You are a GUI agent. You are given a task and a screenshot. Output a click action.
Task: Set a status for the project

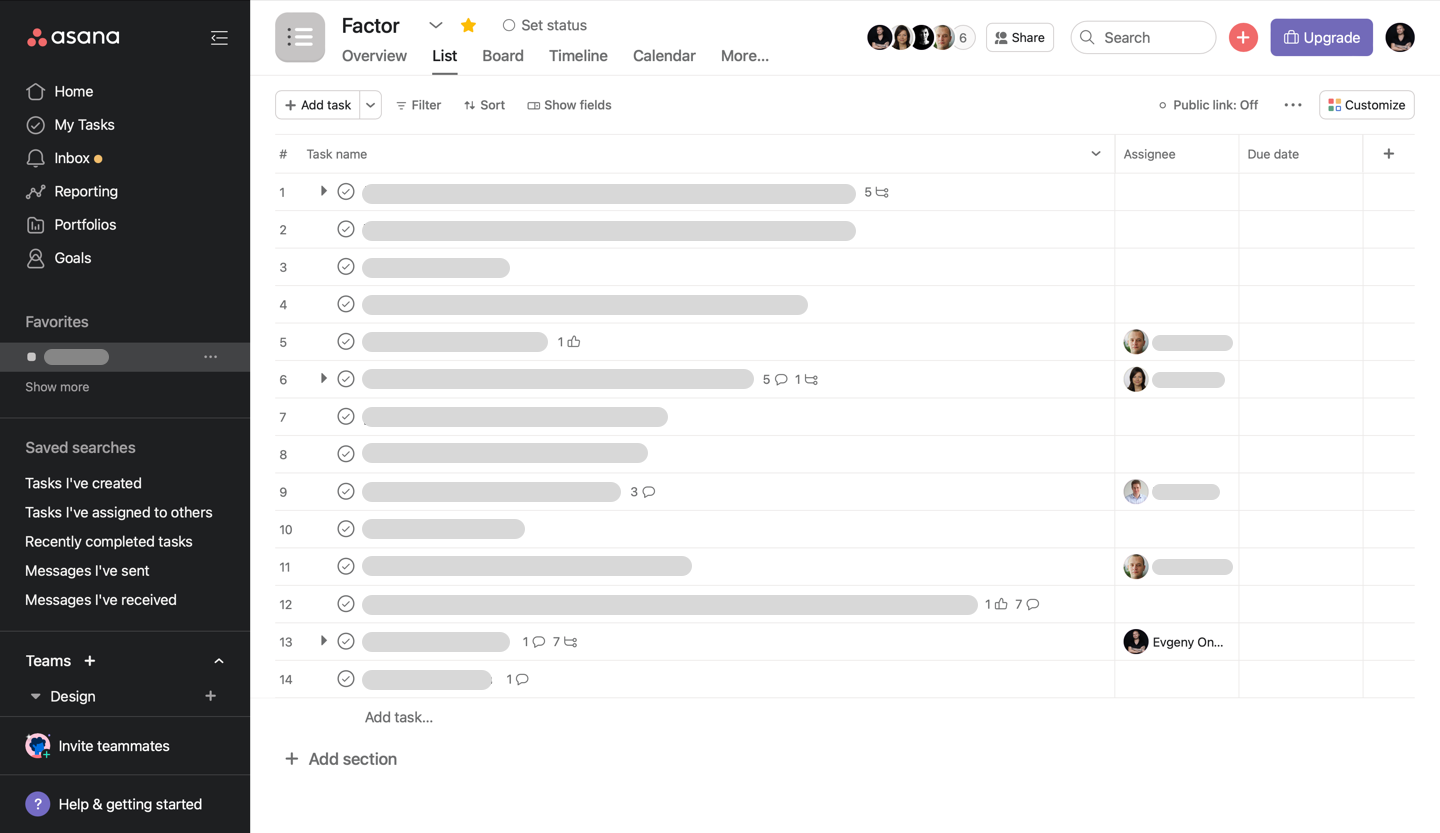click(x=544, y=25)
